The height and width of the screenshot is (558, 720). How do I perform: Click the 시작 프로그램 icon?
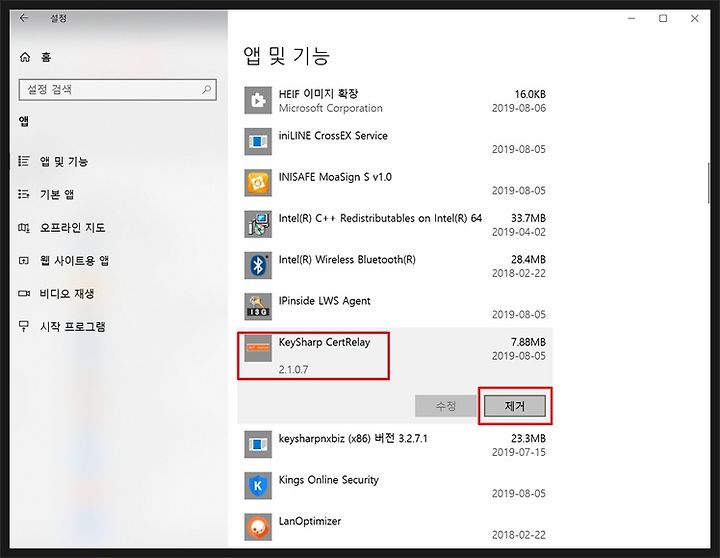click(x=24, y=327)
